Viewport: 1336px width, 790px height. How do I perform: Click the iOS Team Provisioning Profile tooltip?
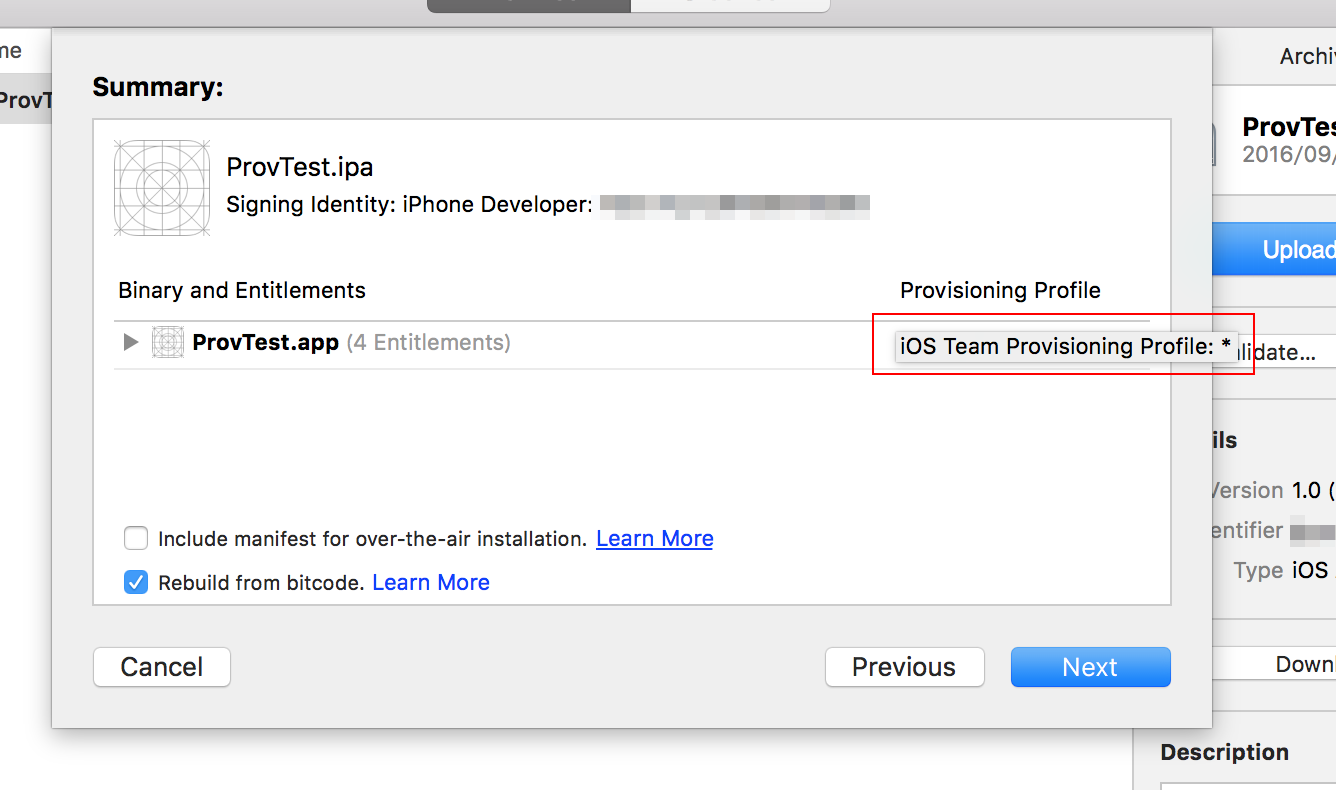coord(1065,346)
